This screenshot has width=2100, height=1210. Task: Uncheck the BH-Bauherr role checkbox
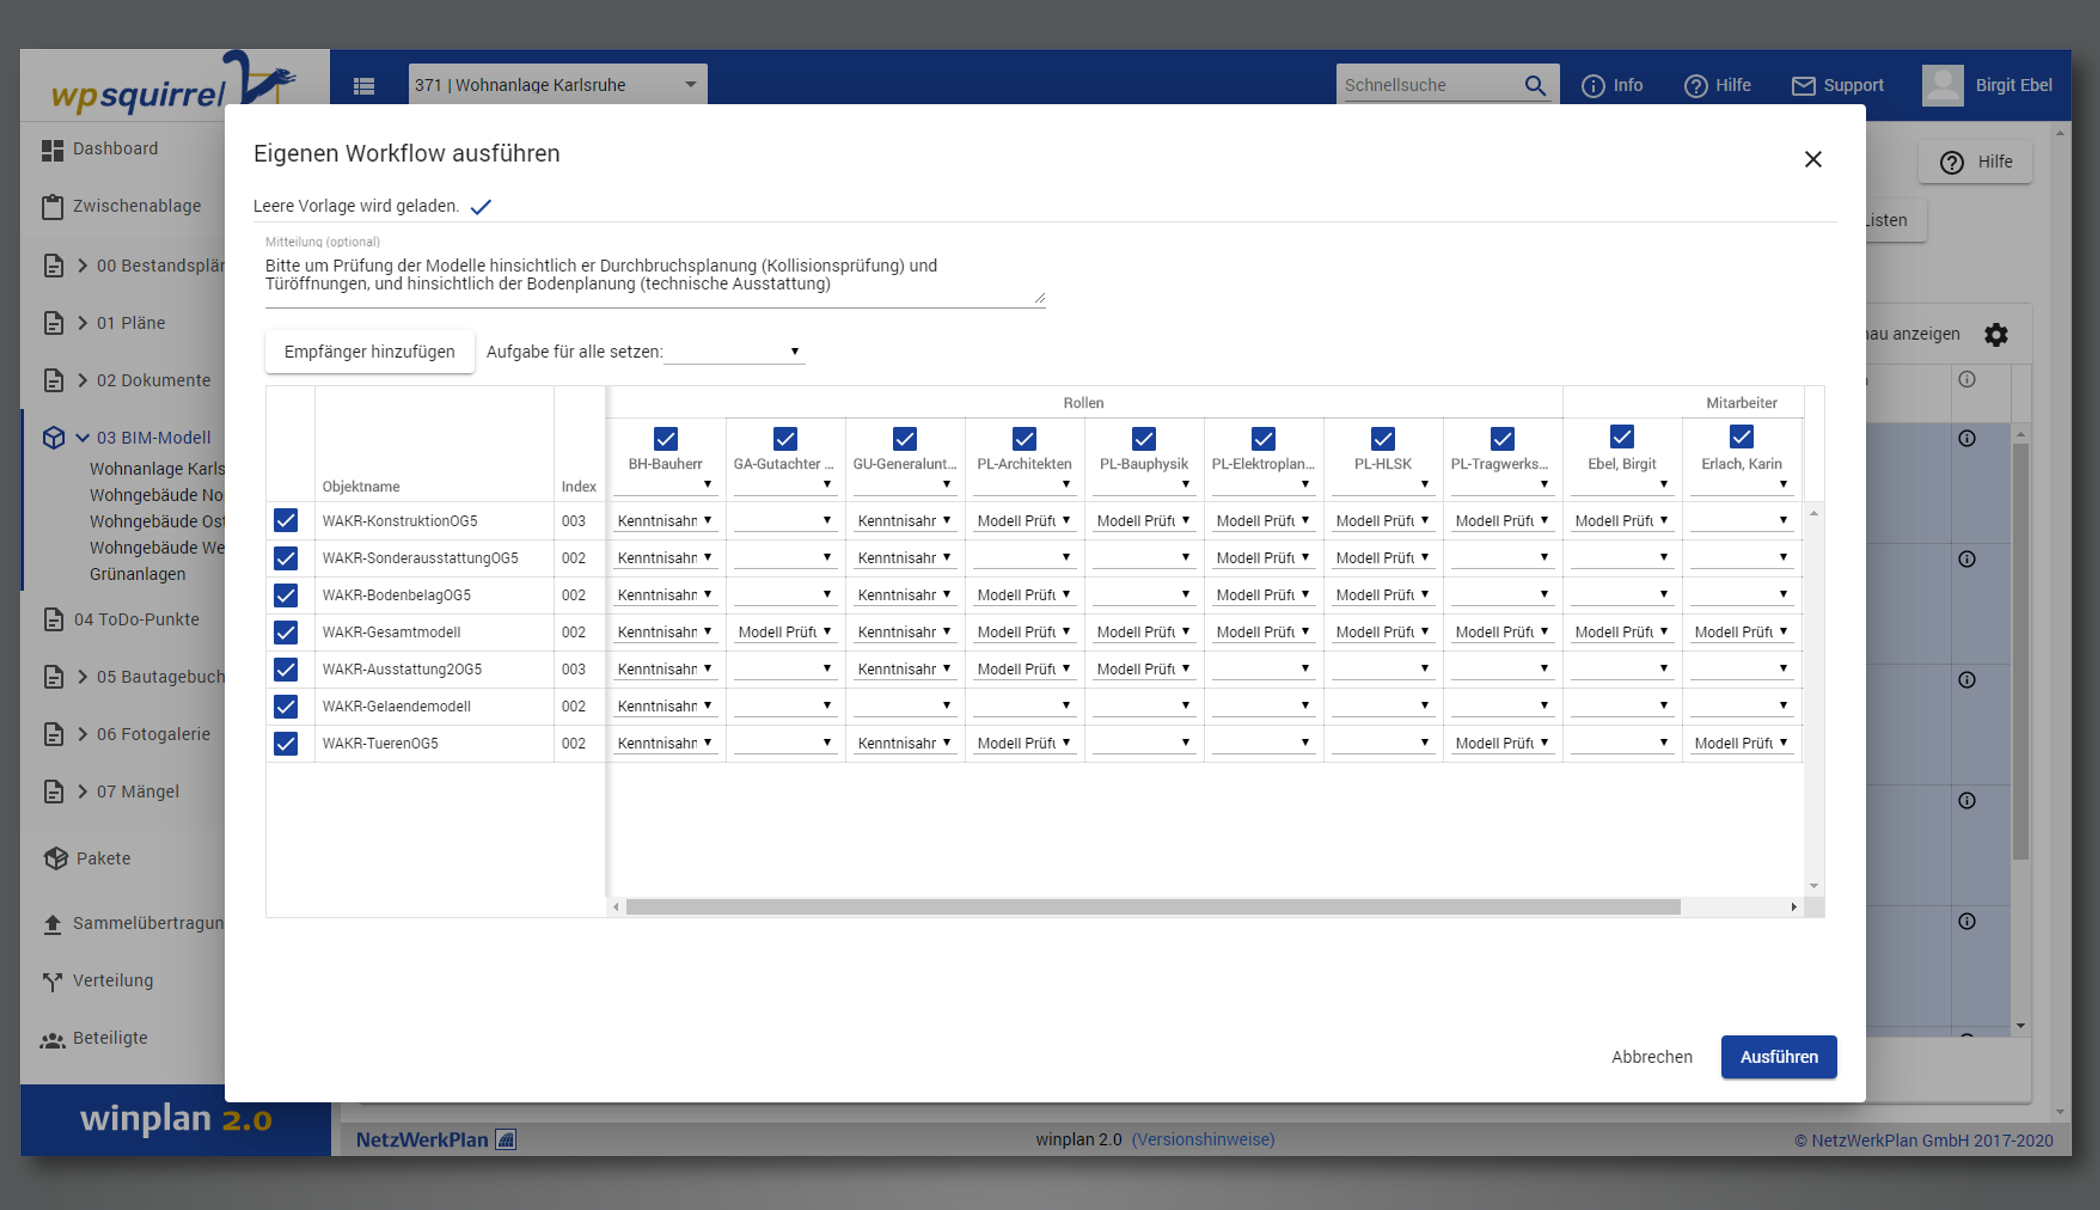[x=665, y=439]
